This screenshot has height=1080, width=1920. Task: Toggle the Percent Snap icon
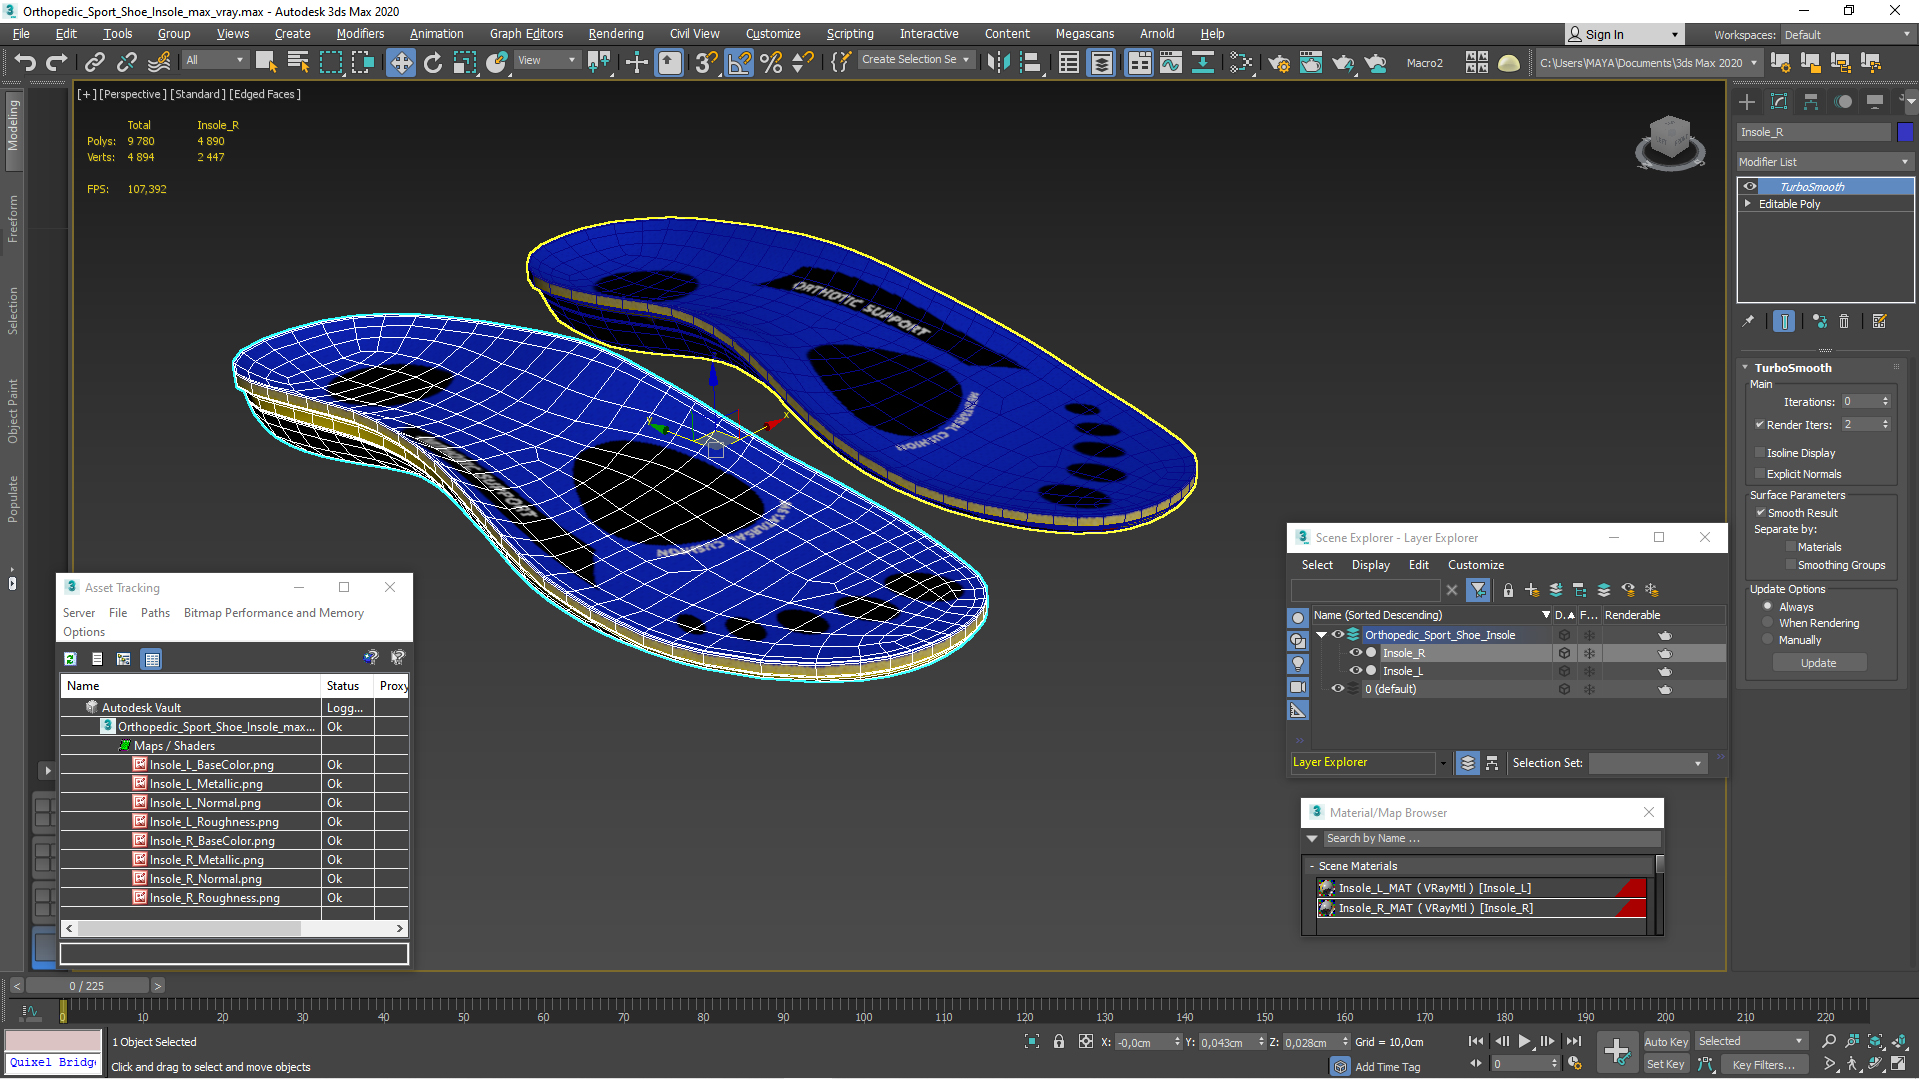(771, 63)
